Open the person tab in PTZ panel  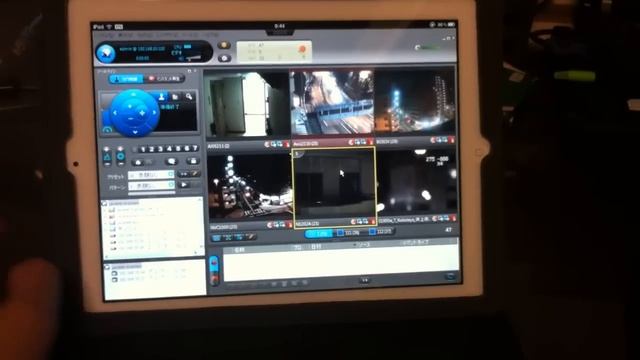point(161,96)
